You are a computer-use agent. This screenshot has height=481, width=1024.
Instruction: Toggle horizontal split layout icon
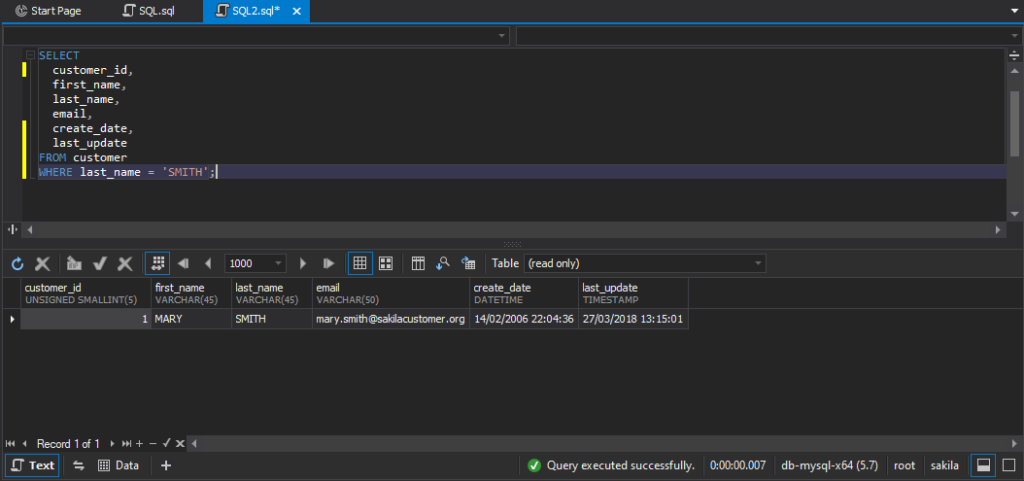tap(984, 465)
